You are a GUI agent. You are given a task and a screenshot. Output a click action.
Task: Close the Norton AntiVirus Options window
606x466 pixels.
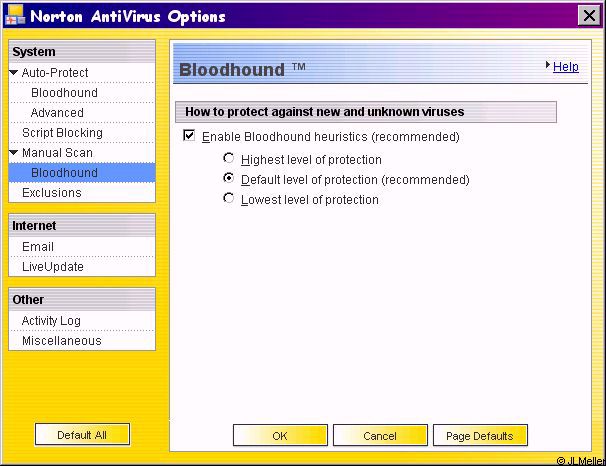[588, 16]
